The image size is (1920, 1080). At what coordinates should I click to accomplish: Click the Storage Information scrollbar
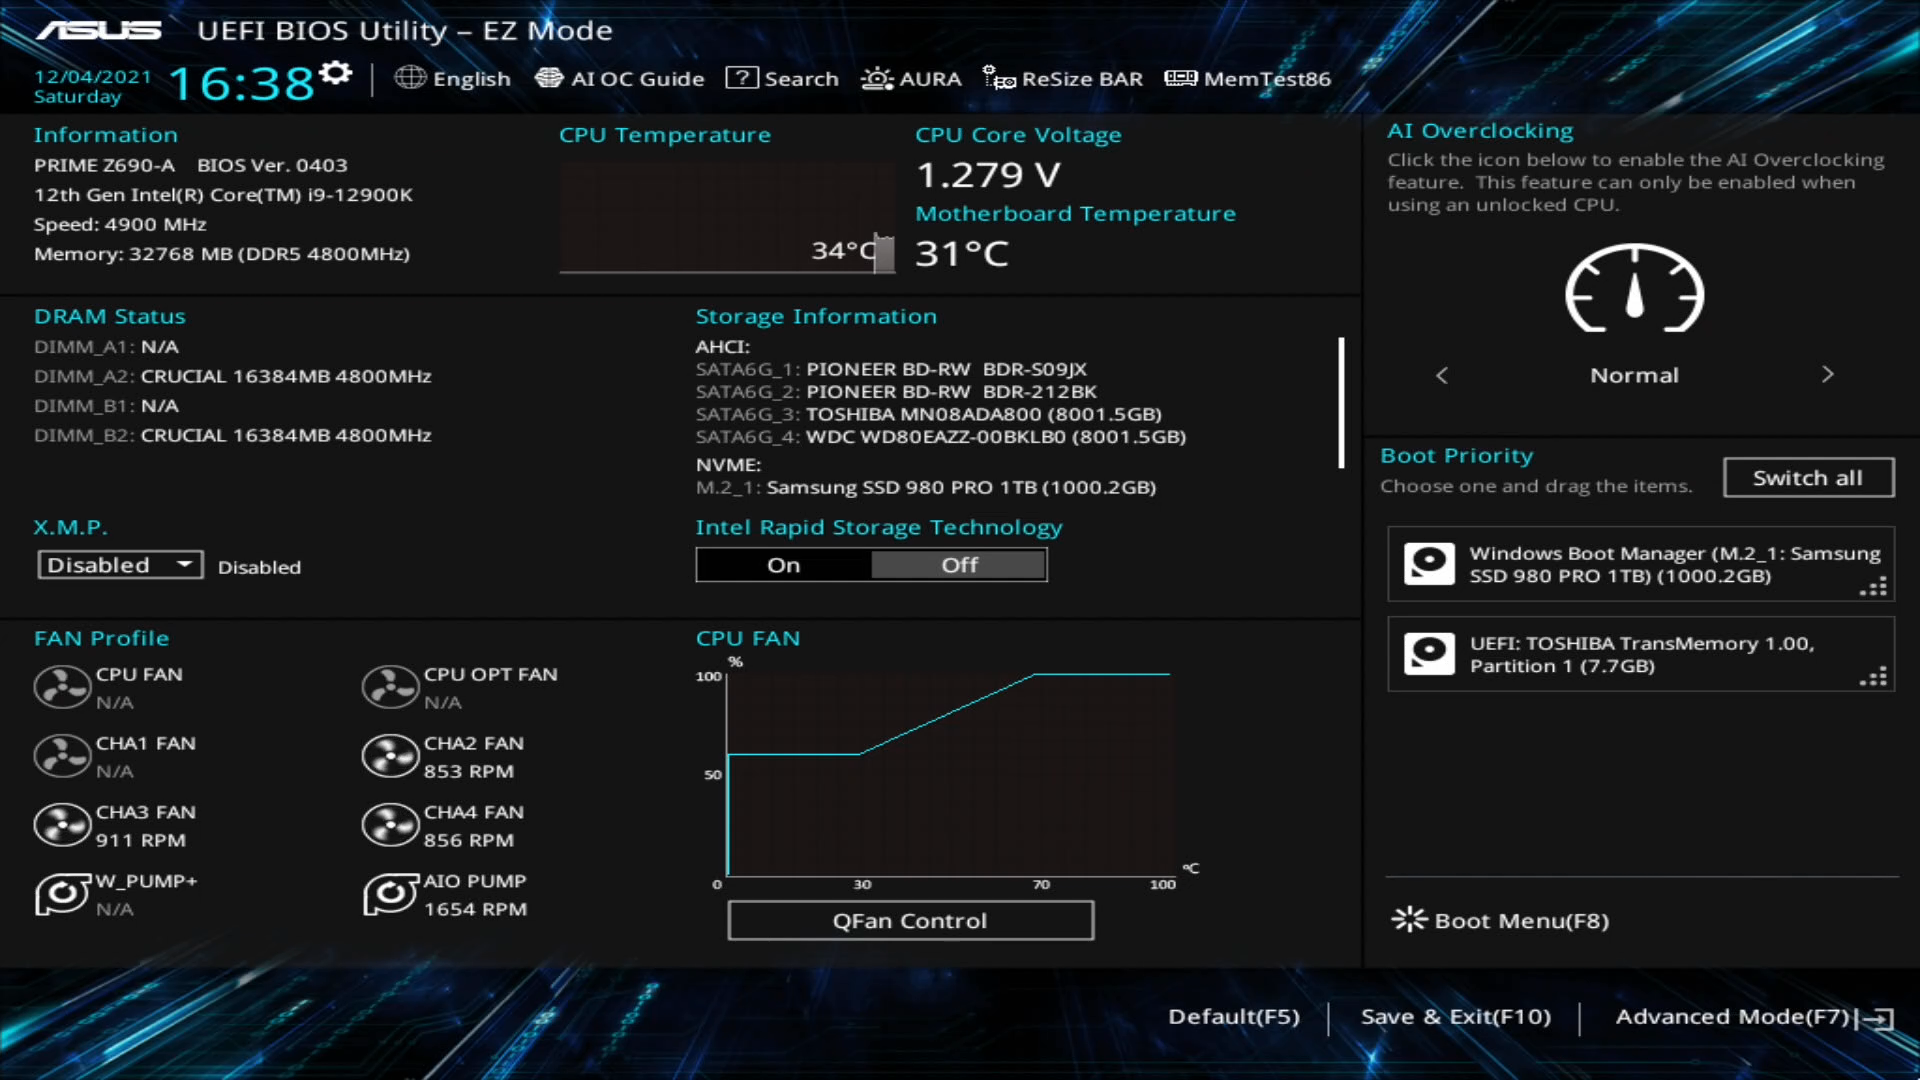[1341, 402]
